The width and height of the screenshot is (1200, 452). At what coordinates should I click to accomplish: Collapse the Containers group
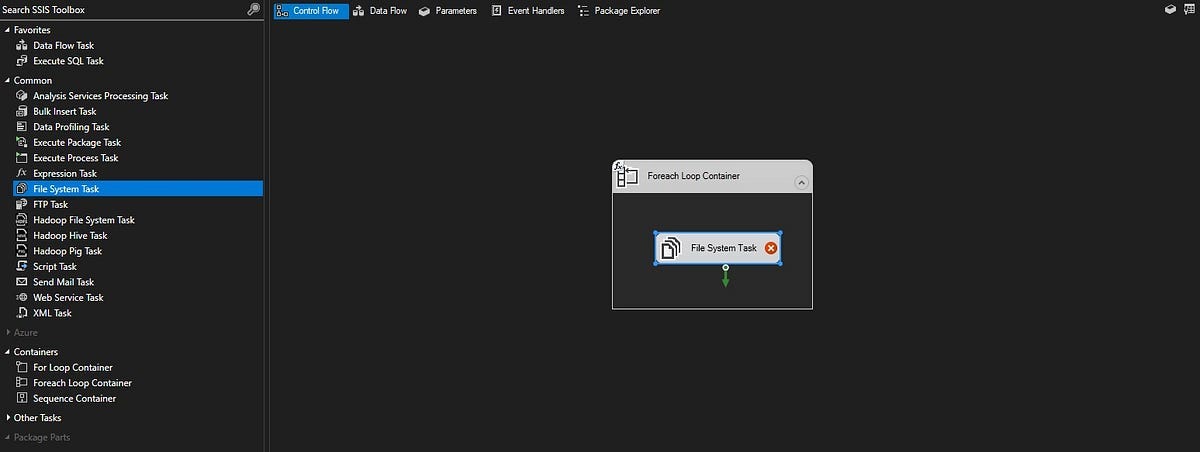click(8, 352)
